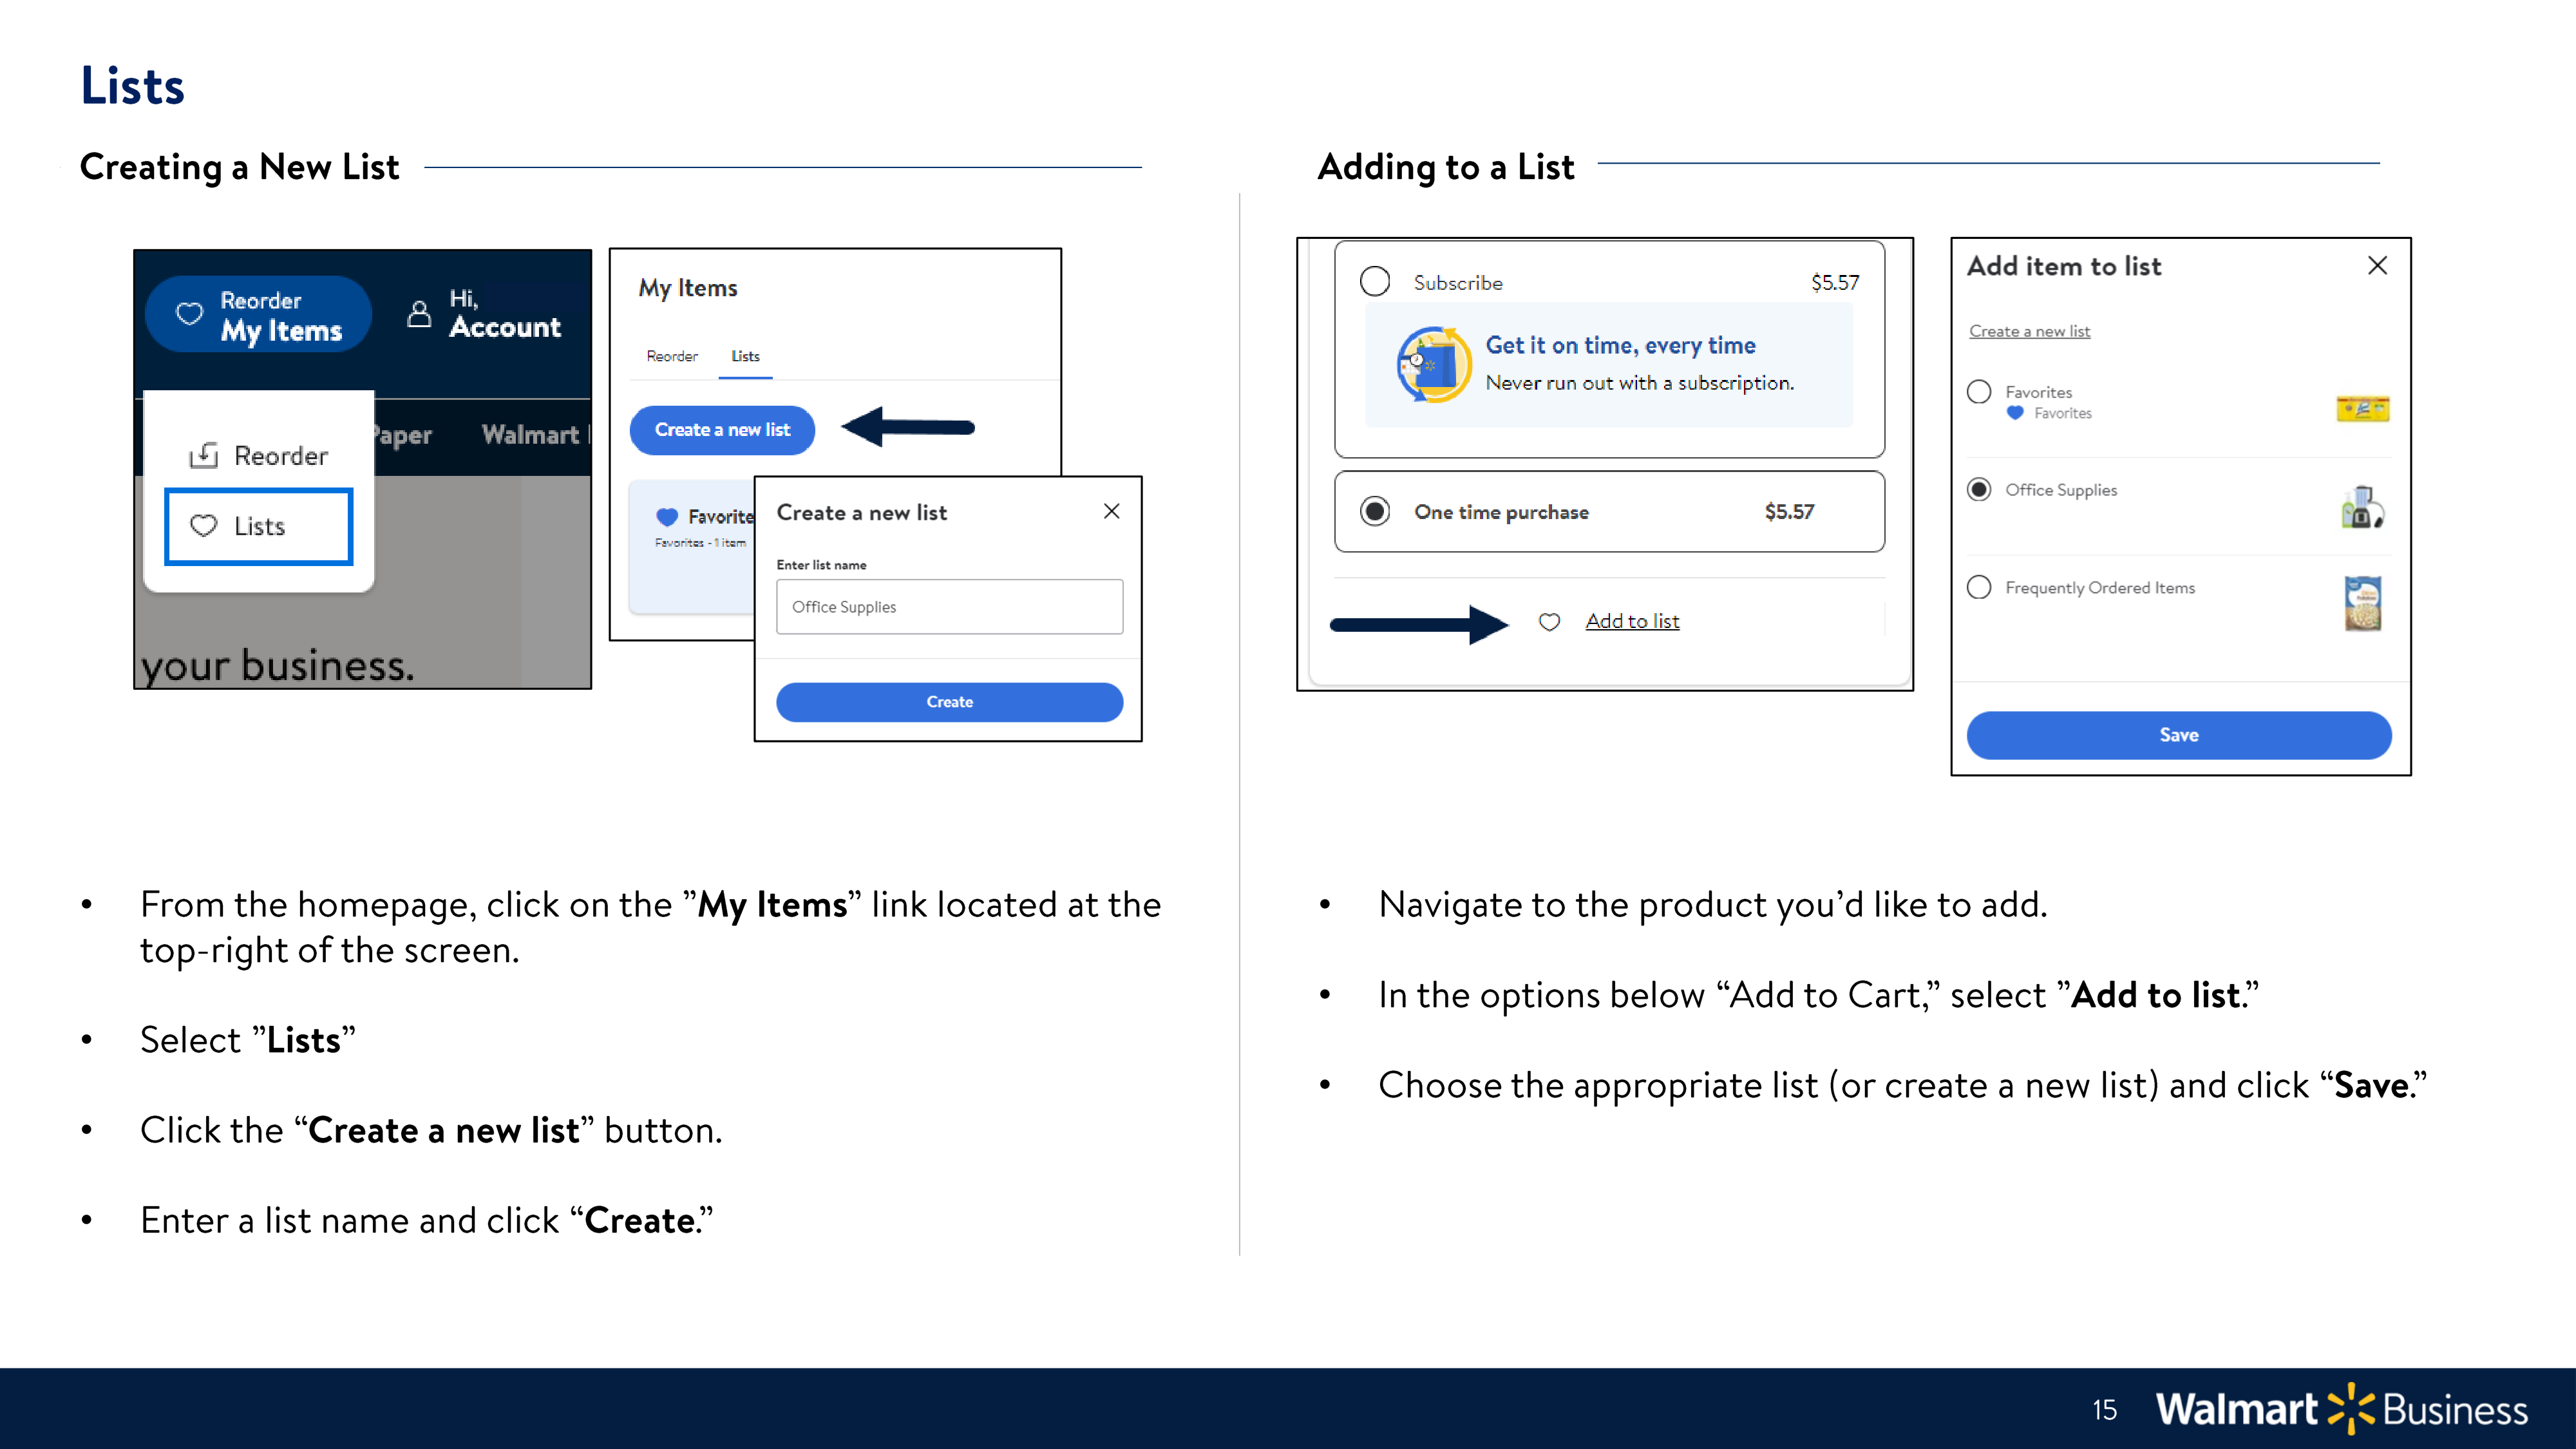Click the heart icon beside Add to list
This screenshot has width=2576, height=1449.
tap(1549, 622)
